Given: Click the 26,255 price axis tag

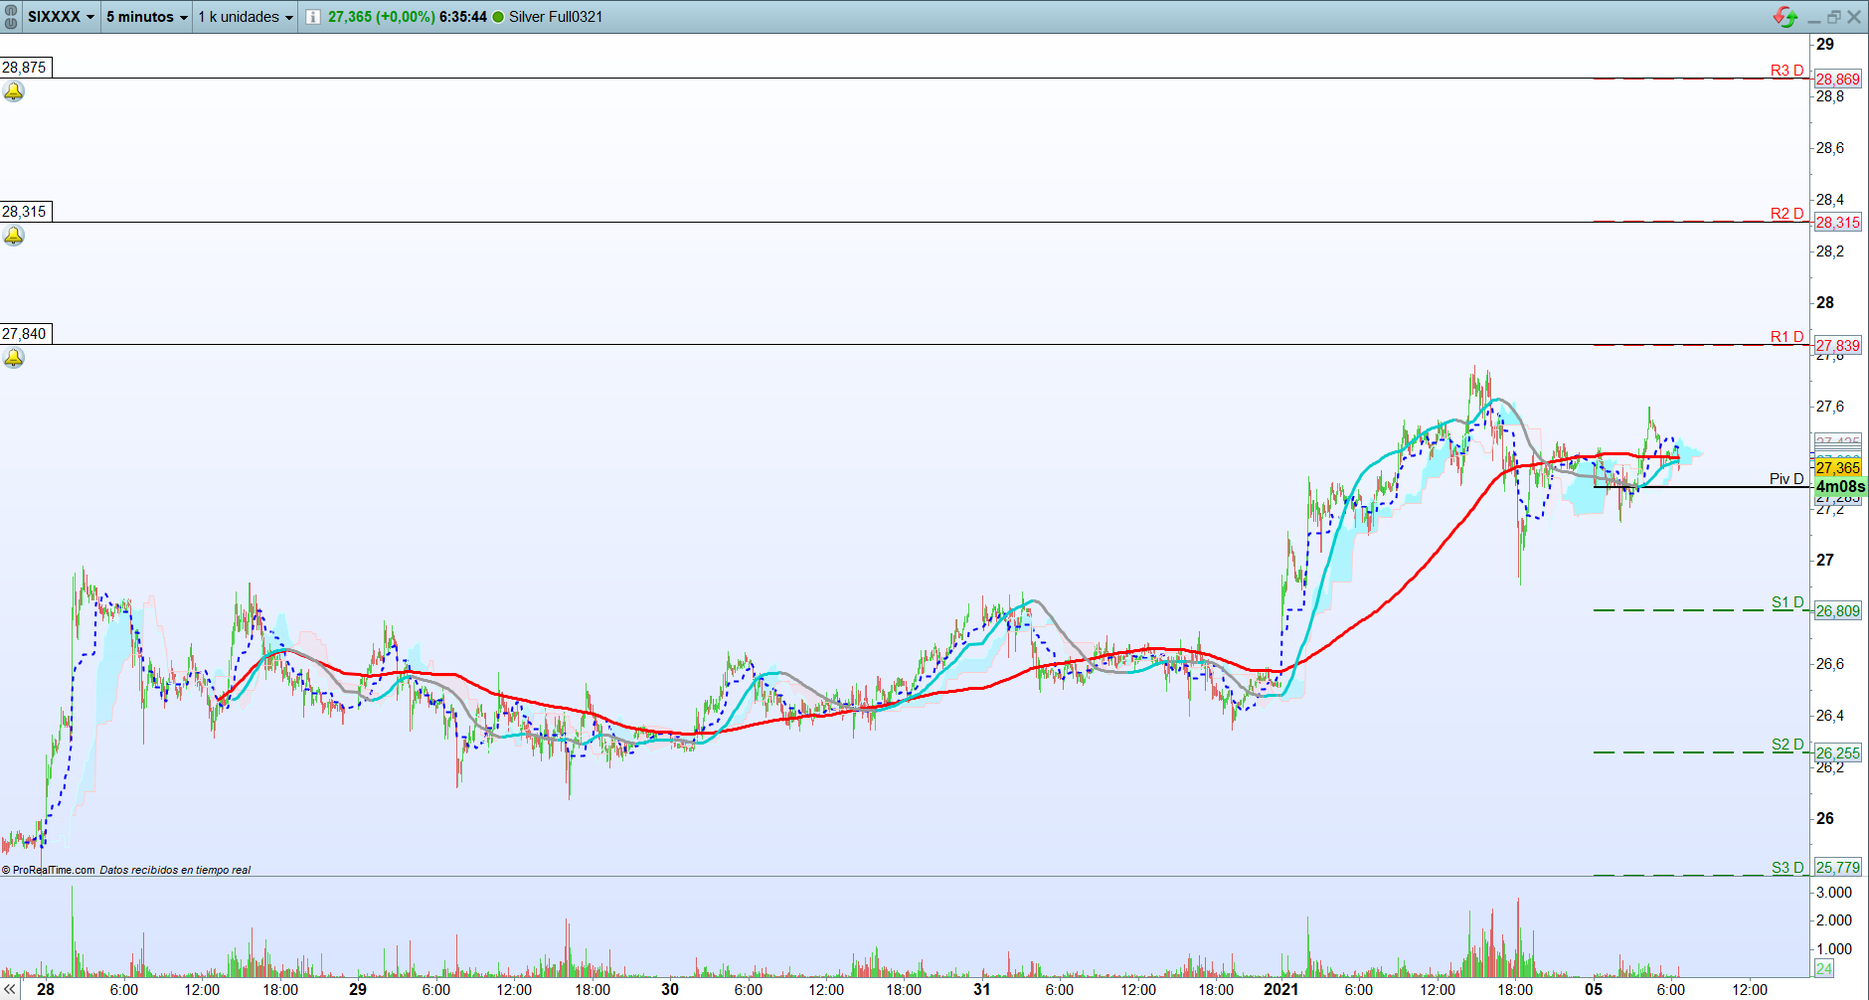Looking at the screenshot, I should tap(1838, 754).
